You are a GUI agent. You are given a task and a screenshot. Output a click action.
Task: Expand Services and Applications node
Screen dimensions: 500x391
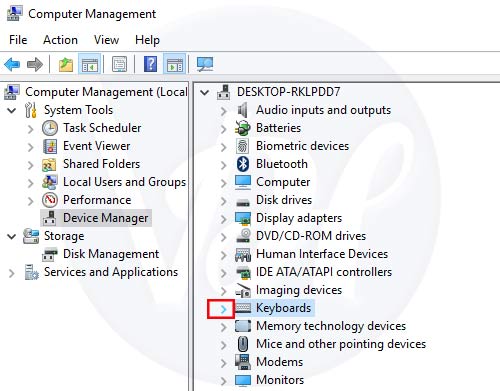pos(12,273)
